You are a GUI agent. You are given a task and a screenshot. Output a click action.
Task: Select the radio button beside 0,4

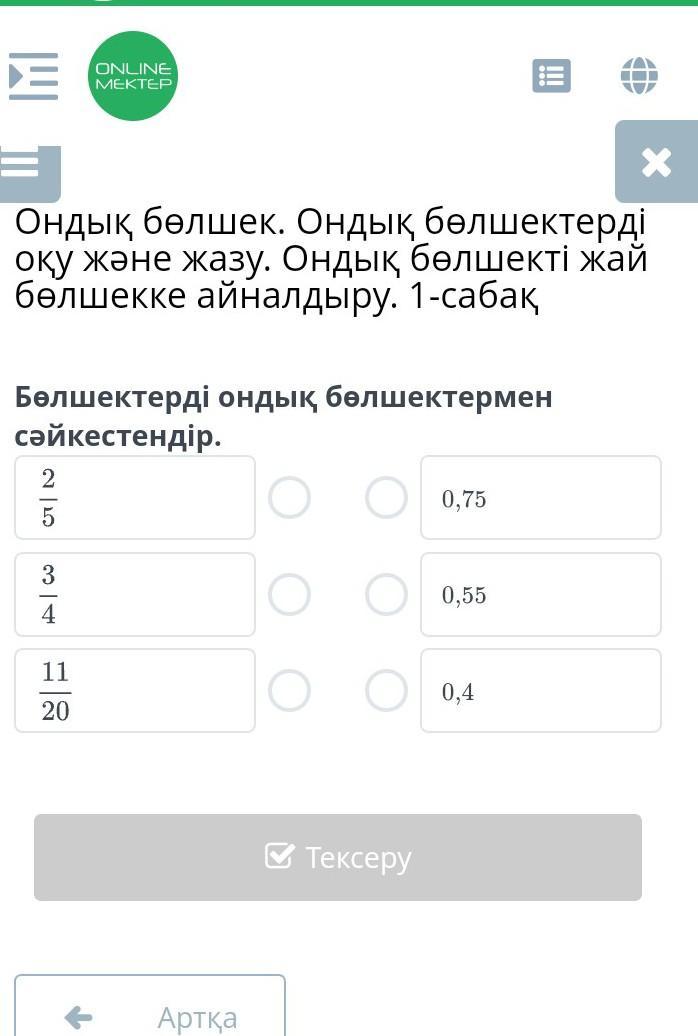[x=386, y=690]
